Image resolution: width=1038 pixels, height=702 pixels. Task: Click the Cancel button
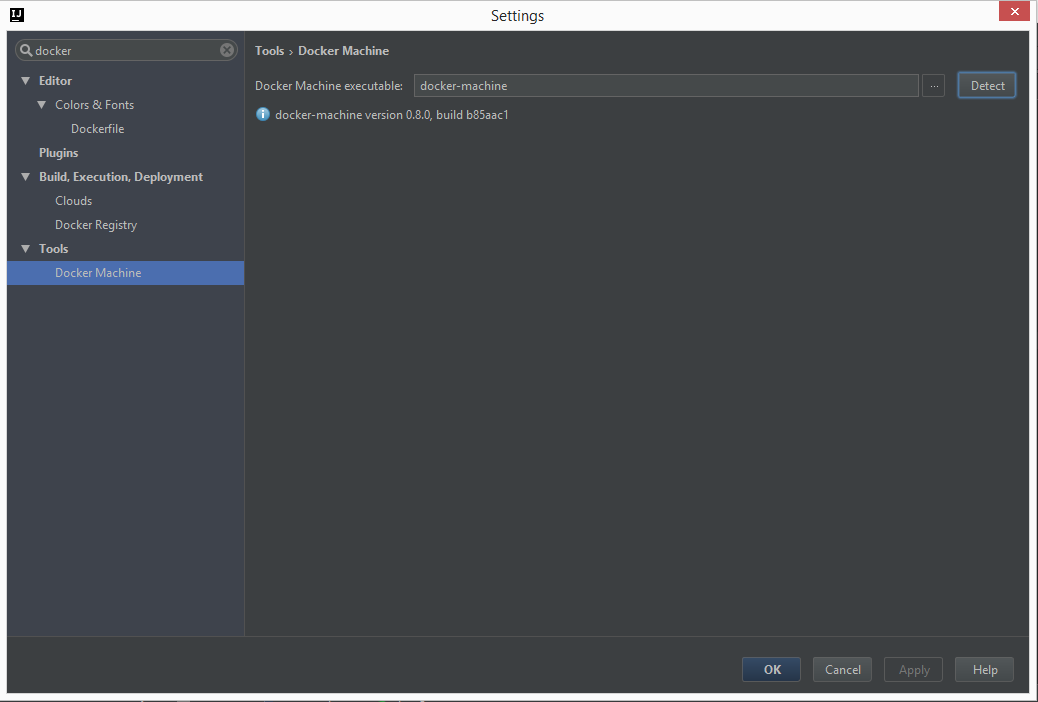(842, 670)
